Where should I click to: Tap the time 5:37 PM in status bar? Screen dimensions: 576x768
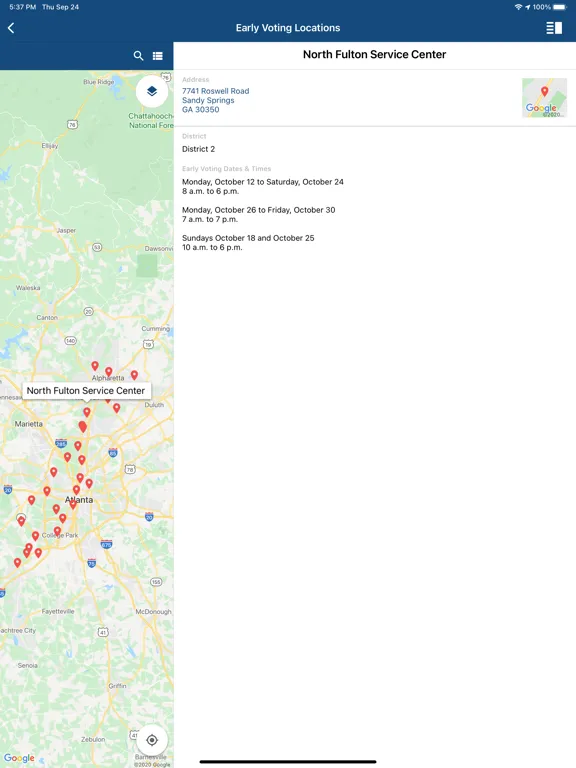point(23,7)
